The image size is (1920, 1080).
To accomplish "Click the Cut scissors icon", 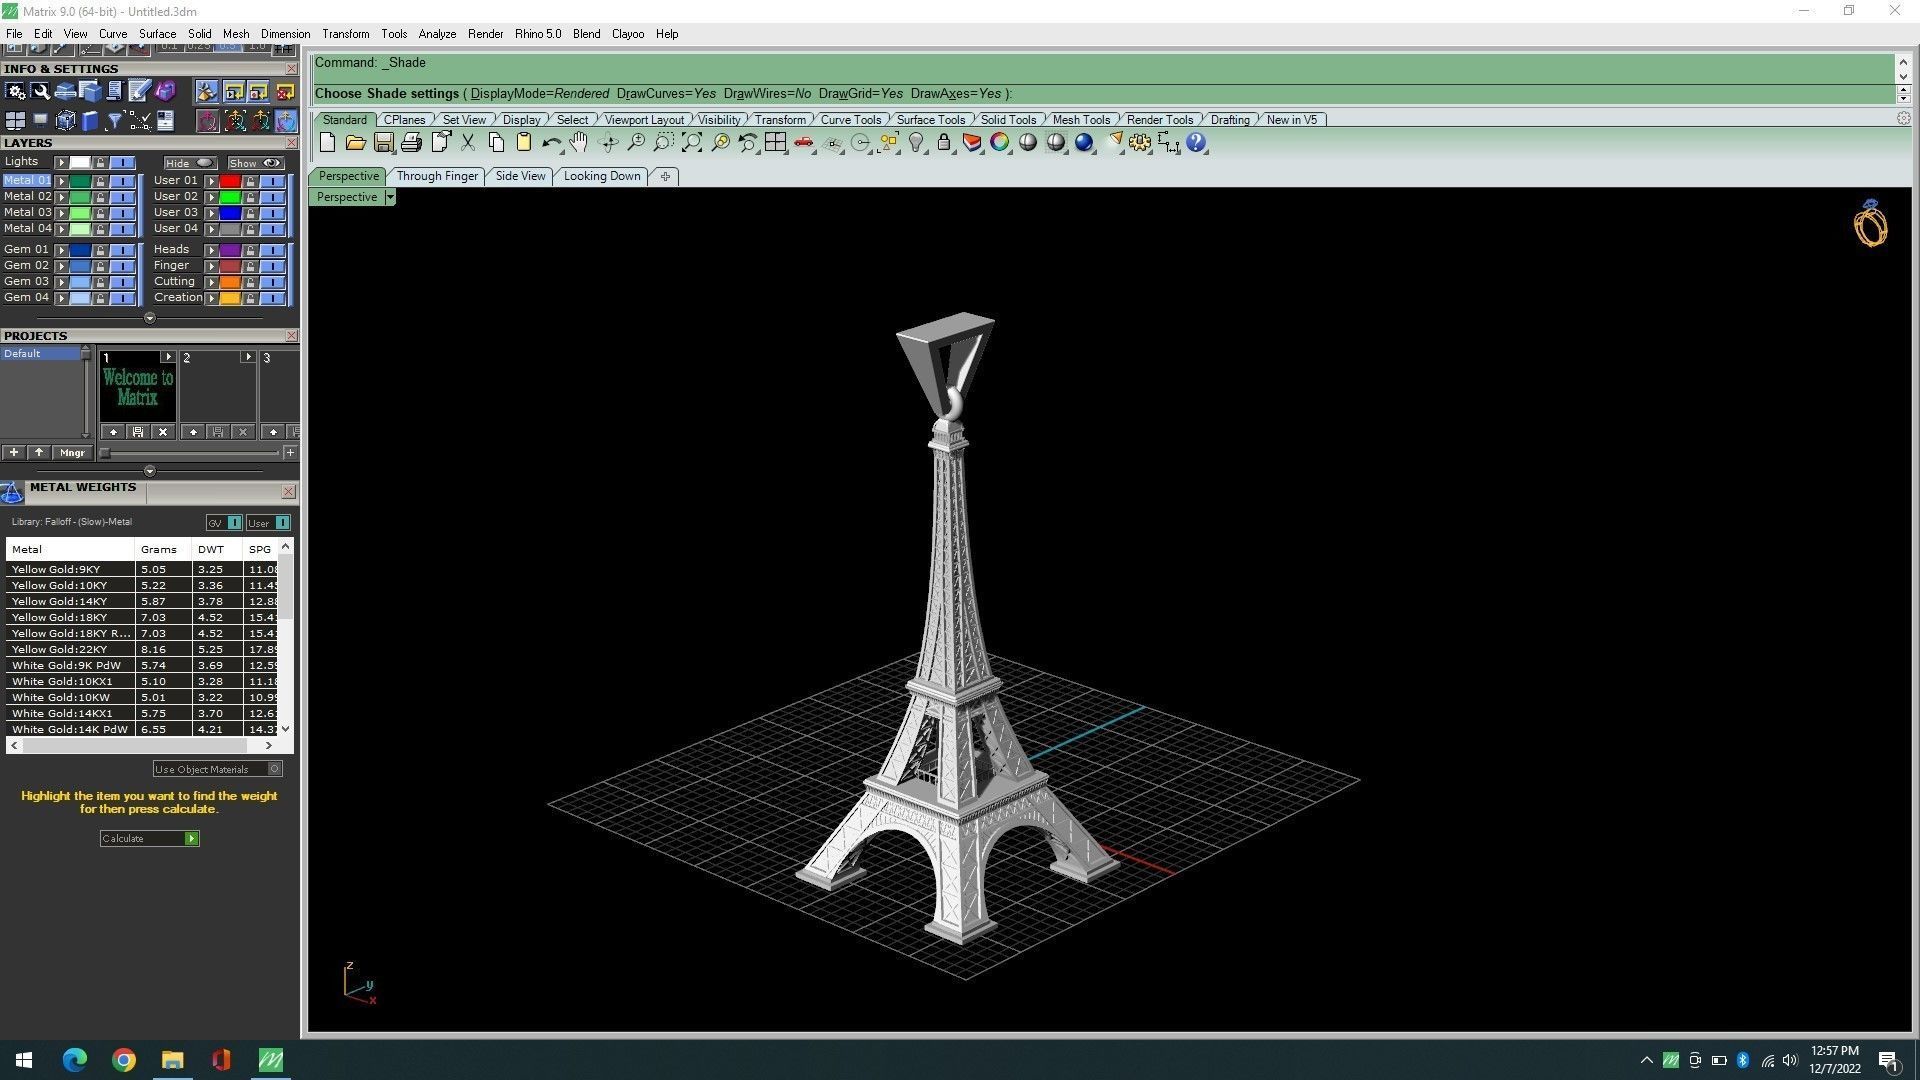I will coord(467,143).
